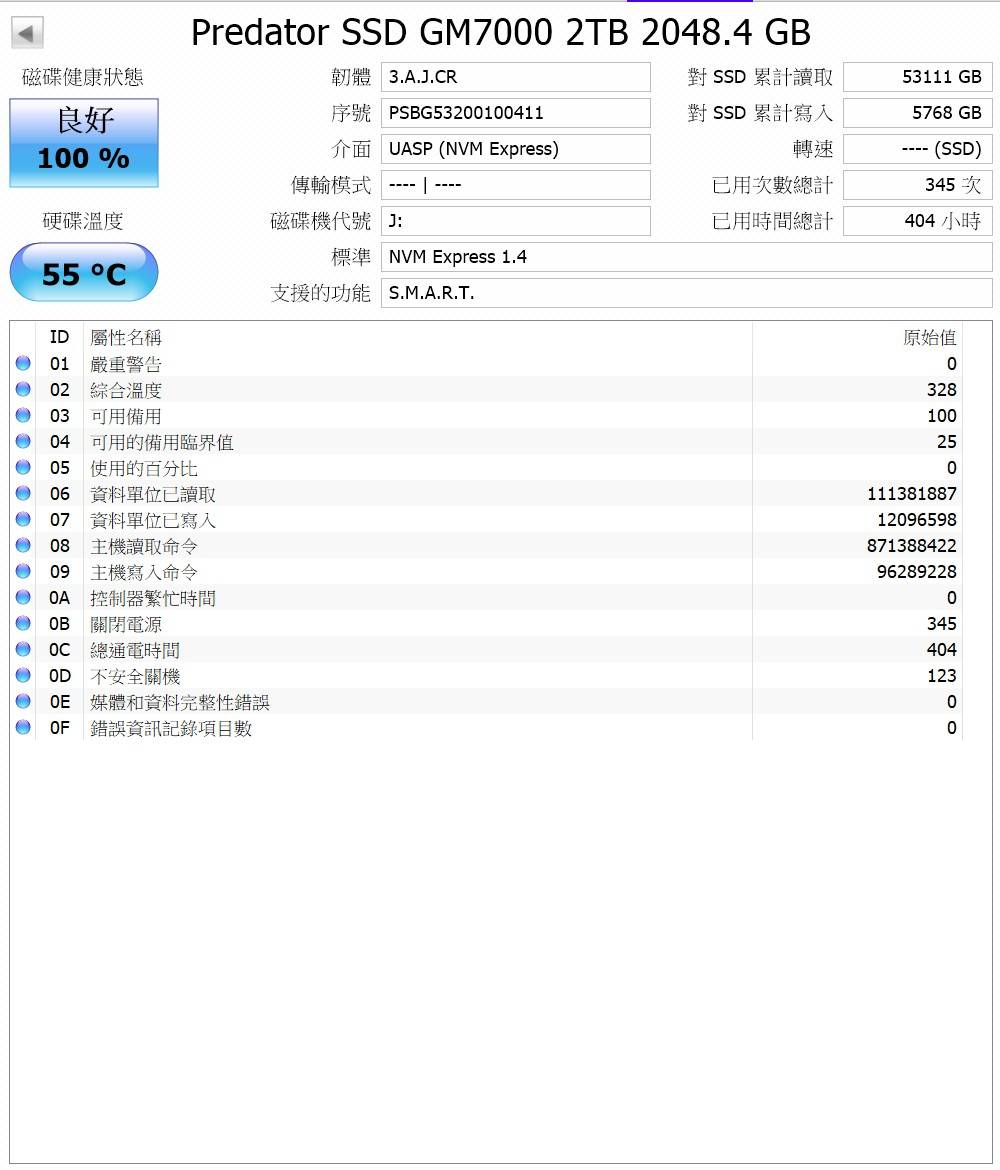Click the back arrow to previous disk
Image resolution: width=1000 pixels, height=1170 pixels.
click(x=27, y=32)
